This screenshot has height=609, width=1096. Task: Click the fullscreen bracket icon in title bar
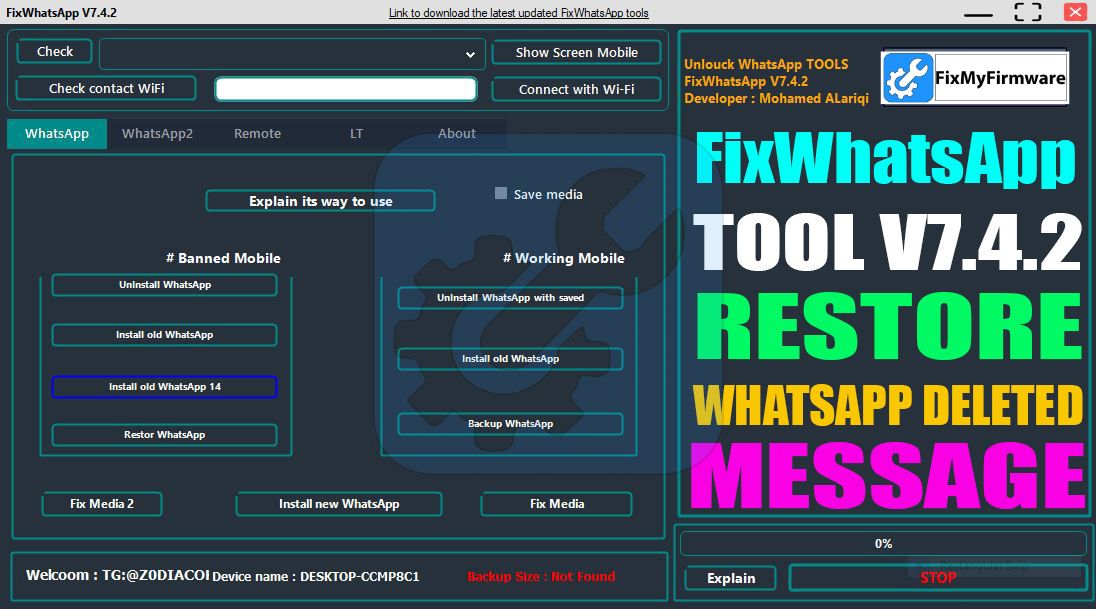[1027, 13]
